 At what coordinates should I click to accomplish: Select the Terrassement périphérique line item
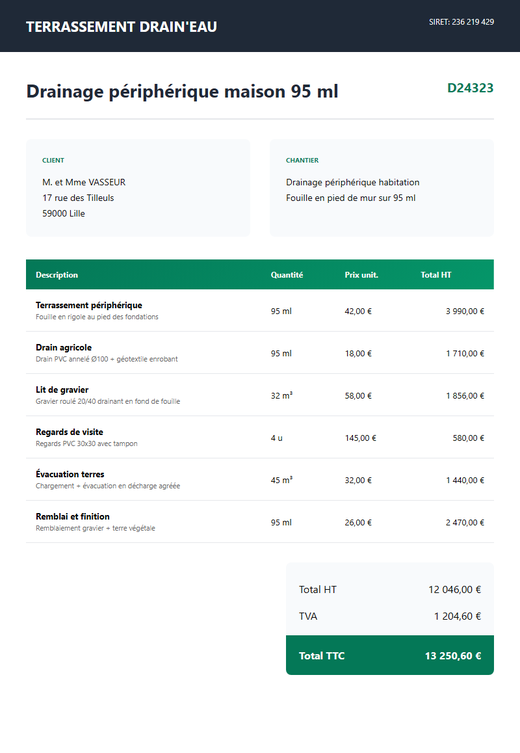pyautogui.click(x=260, y=310)
